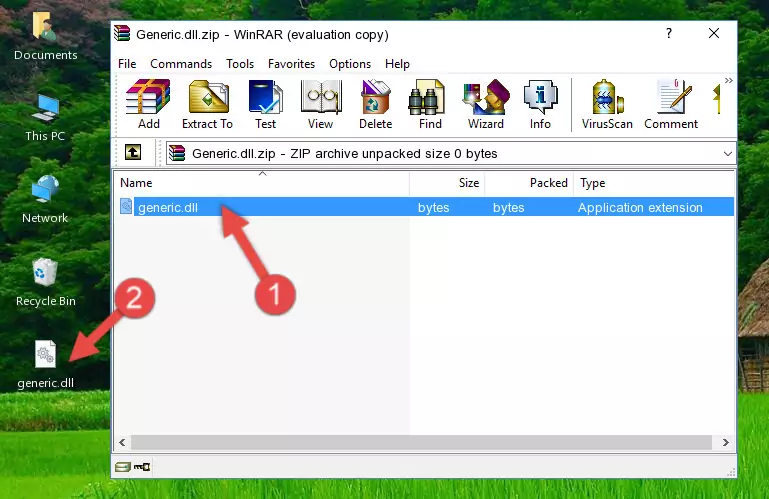Click the Delete toolbar icon
This screenshot has height=499, width=769.
(x=376, y=105)
